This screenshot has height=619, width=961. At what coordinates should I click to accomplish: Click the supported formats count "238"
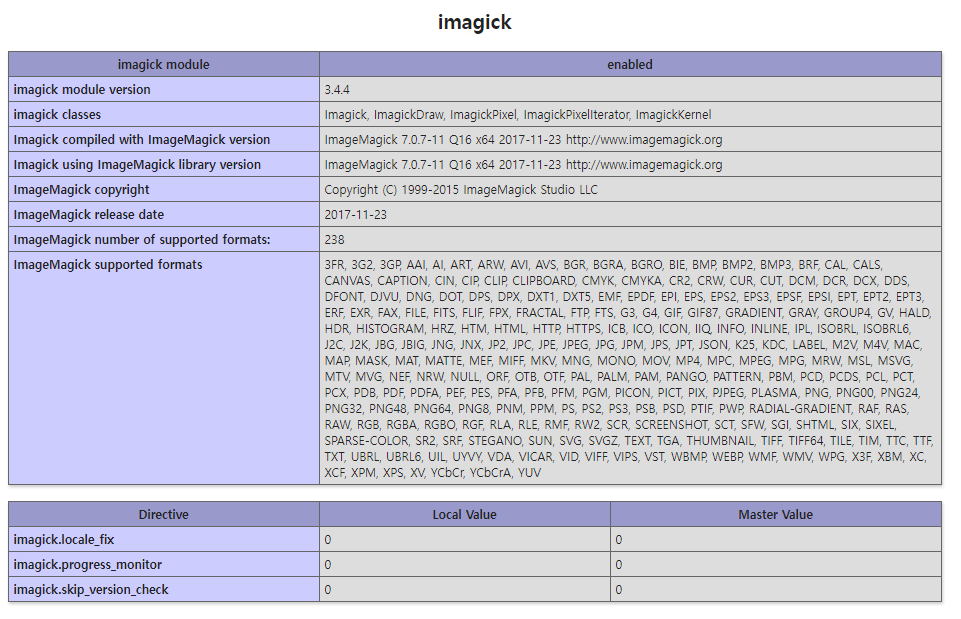click(335, 240)
